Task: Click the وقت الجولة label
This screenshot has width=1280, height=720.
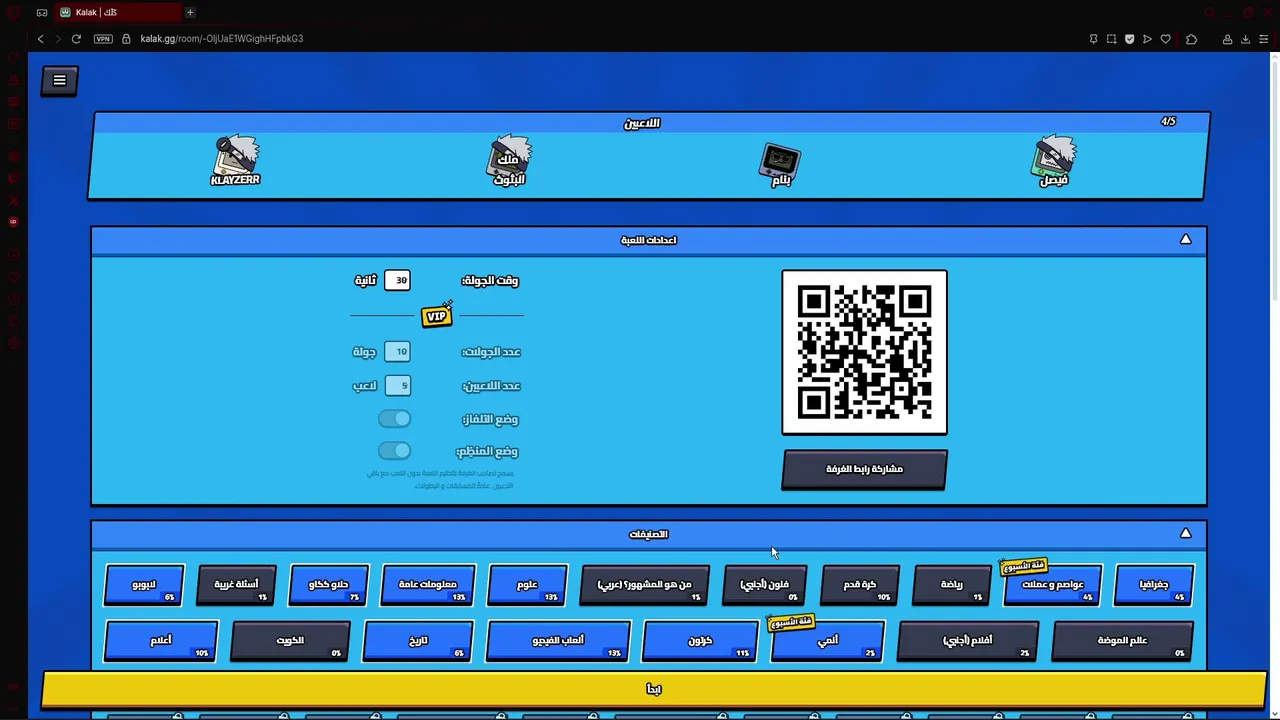Action: pos(490,281)
